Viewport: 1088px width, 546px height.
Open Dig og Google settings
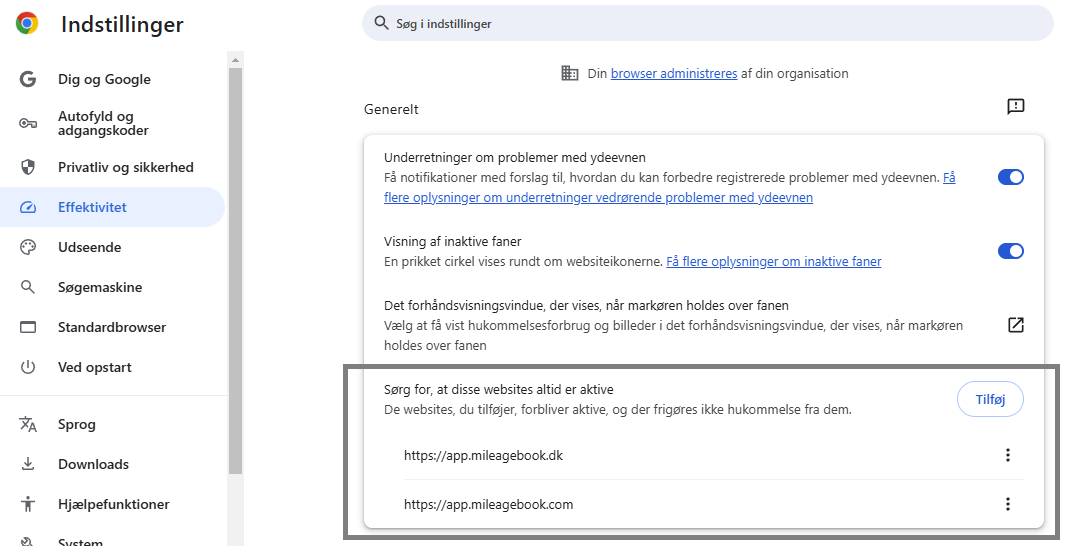tap(112, 79)
